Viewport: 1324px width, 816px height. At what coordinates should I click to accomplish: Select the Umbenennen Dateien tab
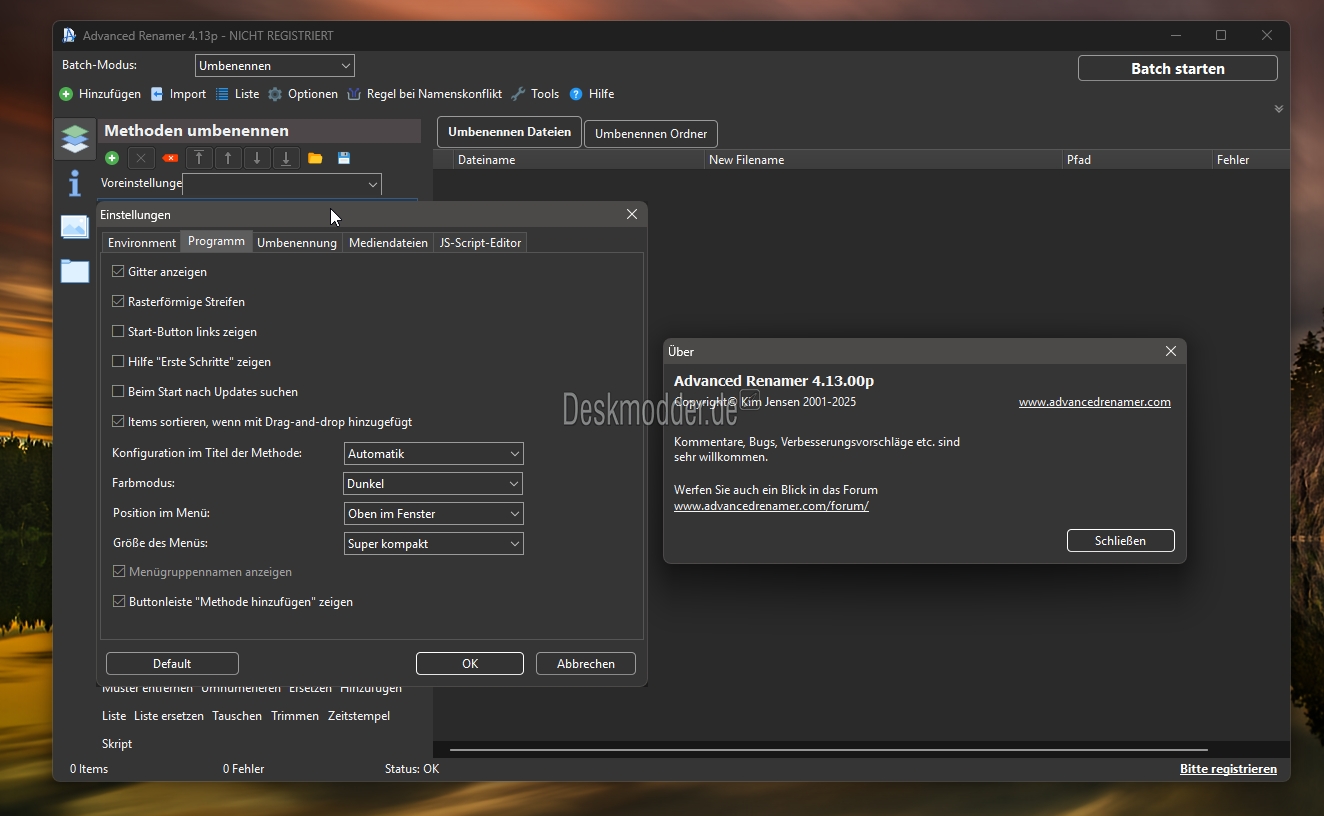[509, 132]
